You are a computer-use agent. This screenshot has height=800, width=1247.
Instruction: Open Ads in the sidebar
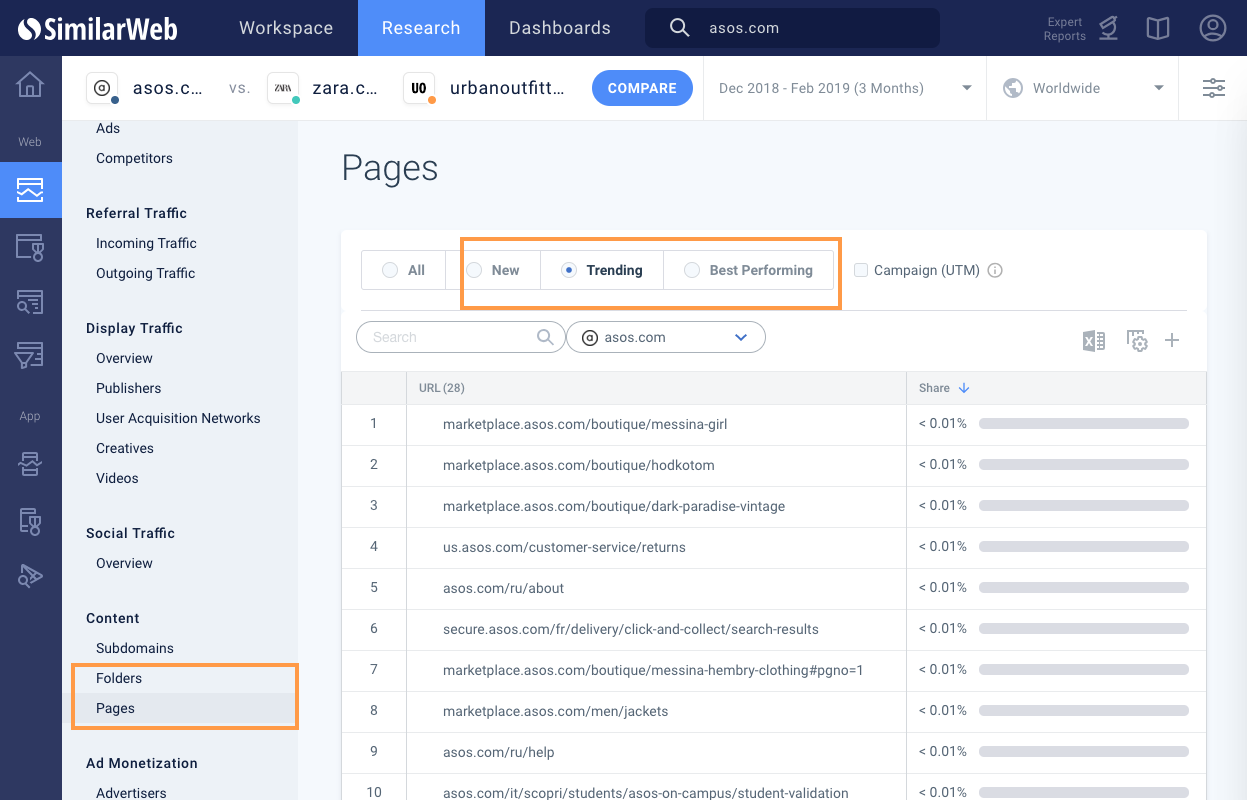[108, 128]
